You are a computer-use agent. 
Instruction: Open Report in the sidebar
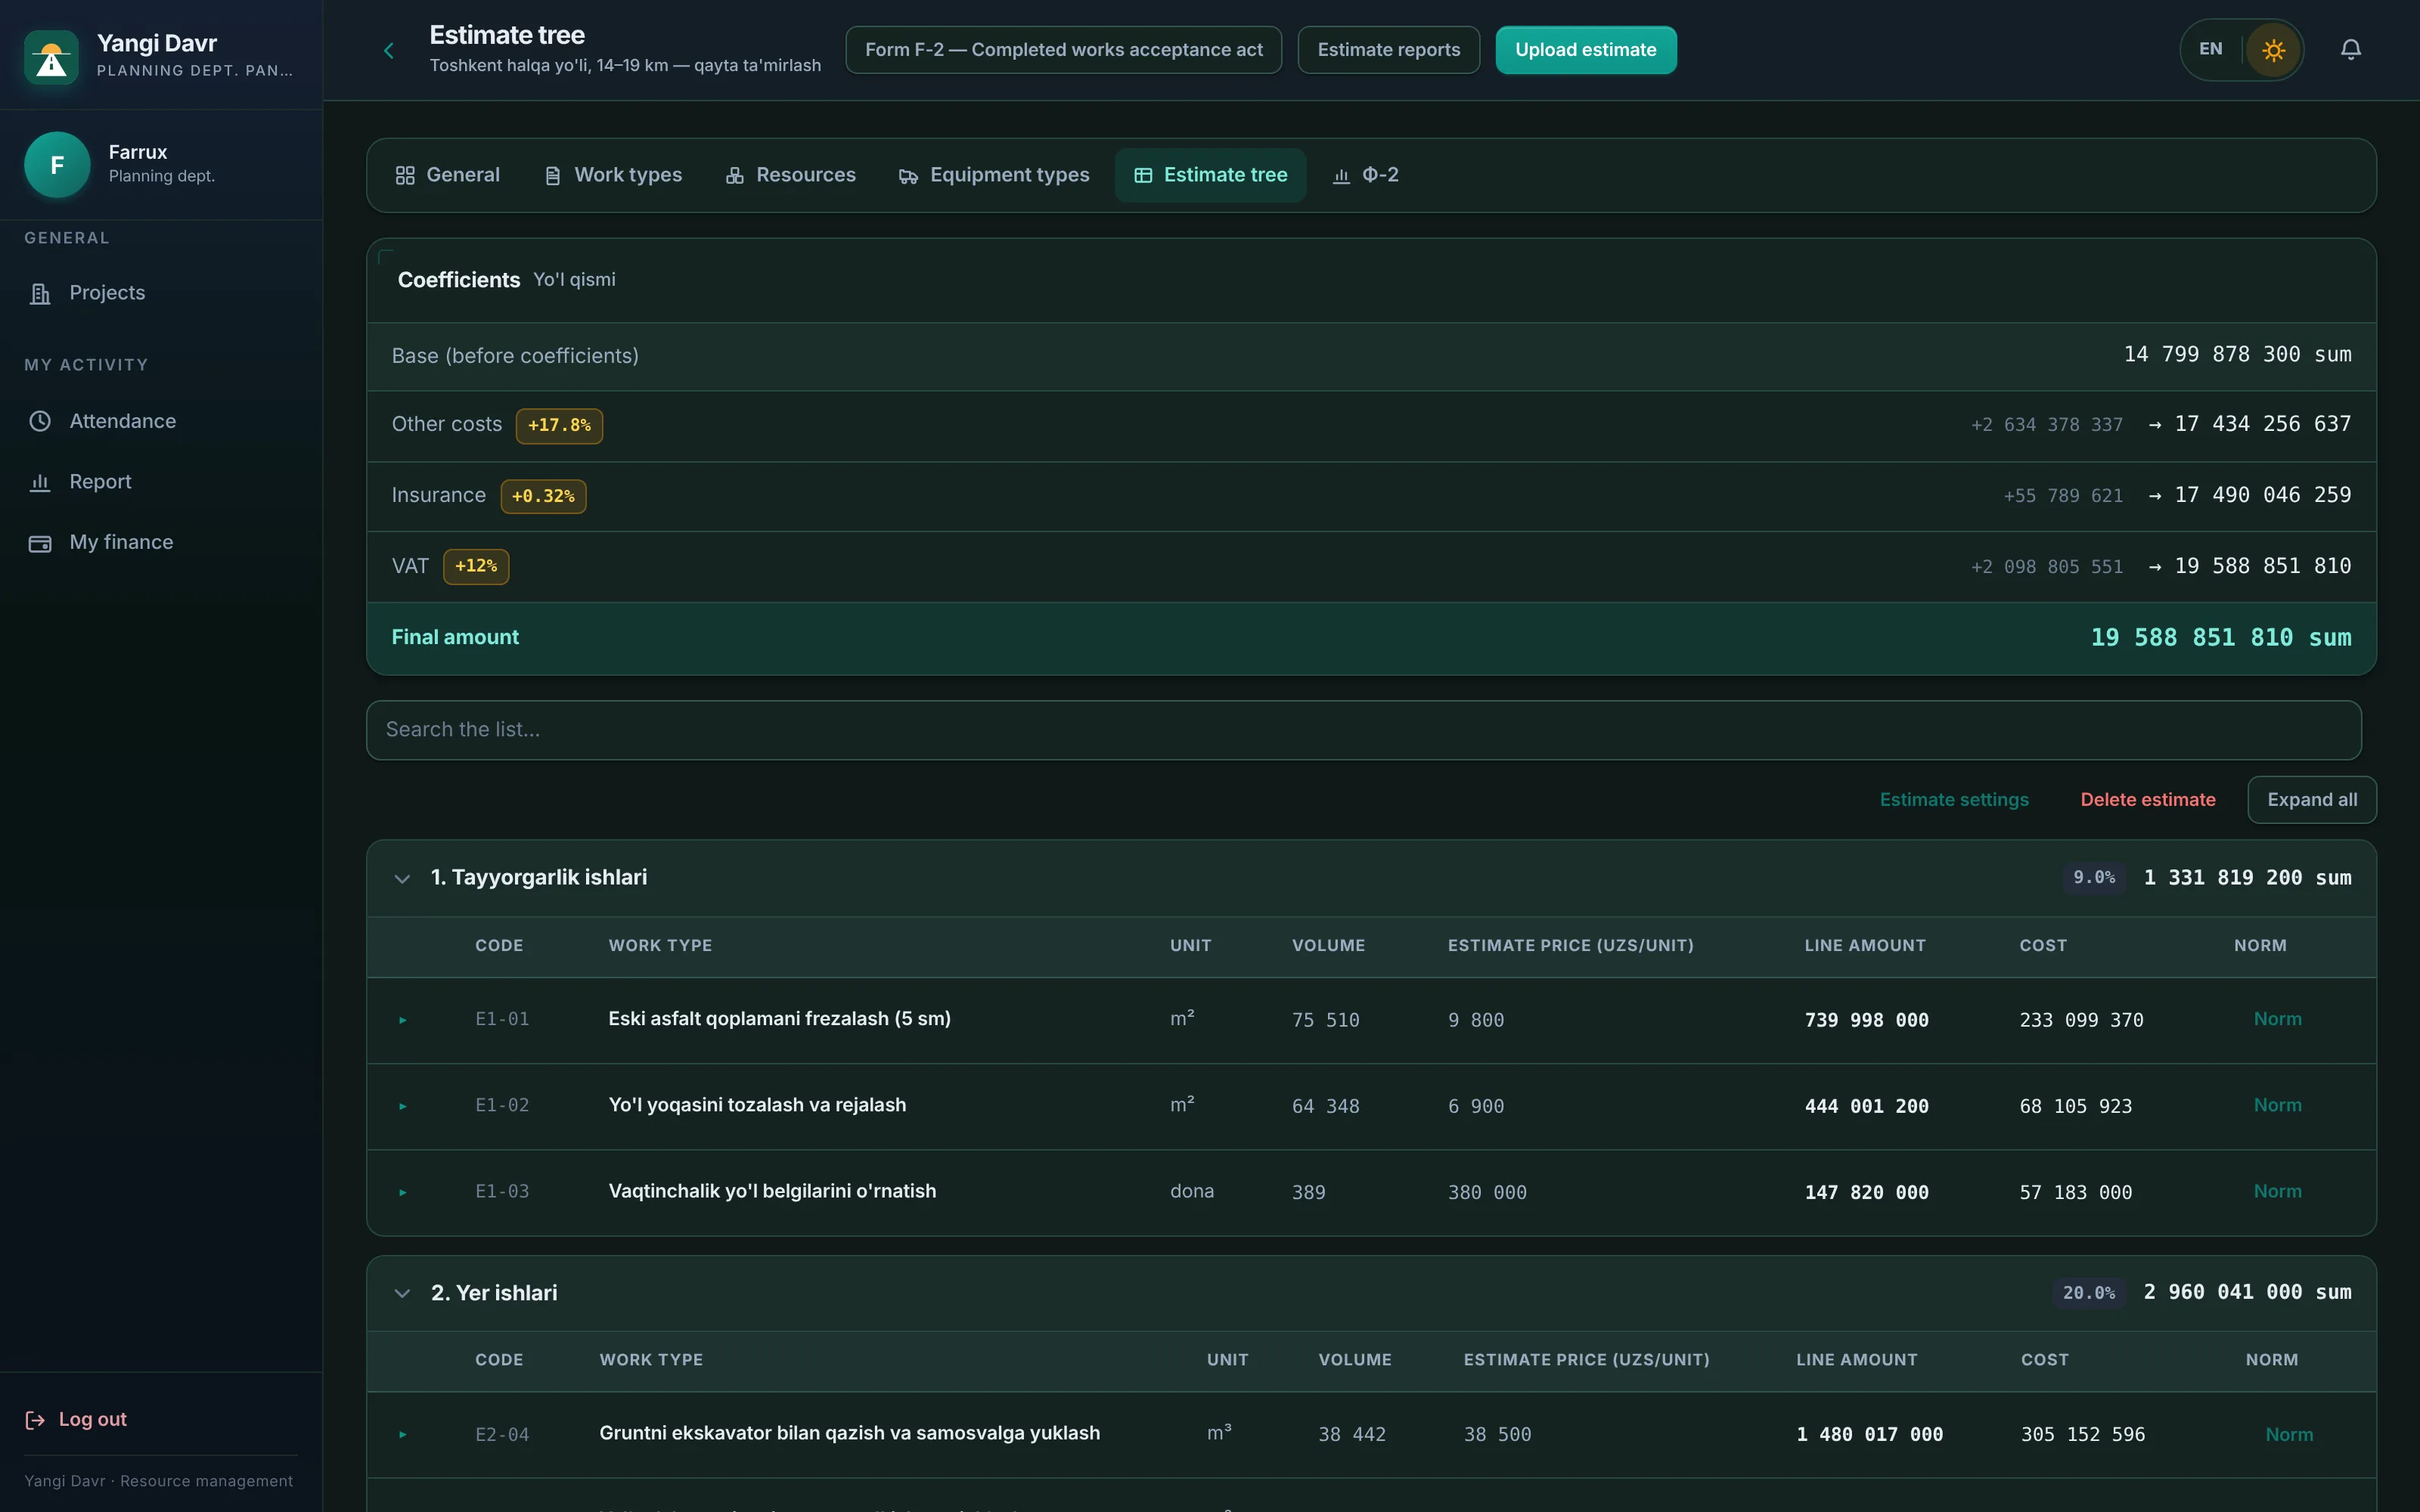click(x=161, y=482)
